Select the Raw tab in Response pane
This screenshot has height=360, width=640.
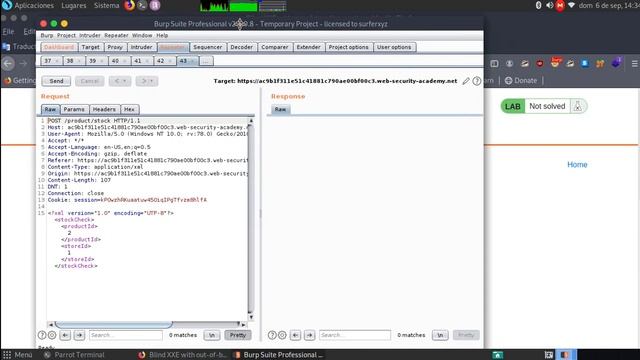pyautogui.click(x=280, y=109)
